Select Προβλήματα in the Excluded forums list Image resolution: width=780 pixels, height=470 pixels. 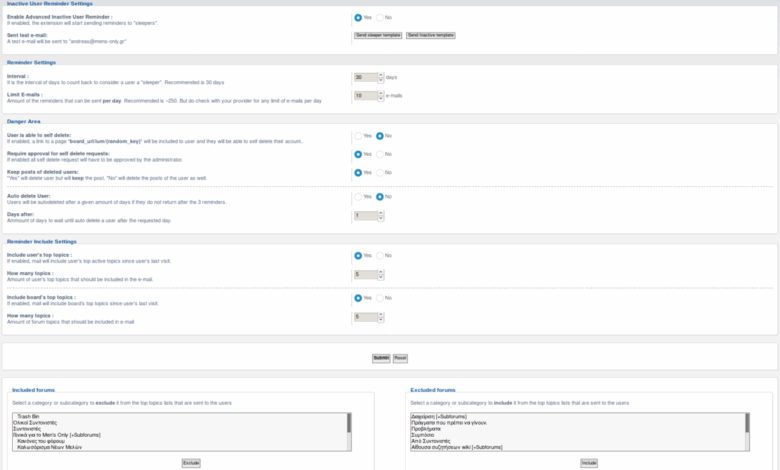tap(427, 428)
